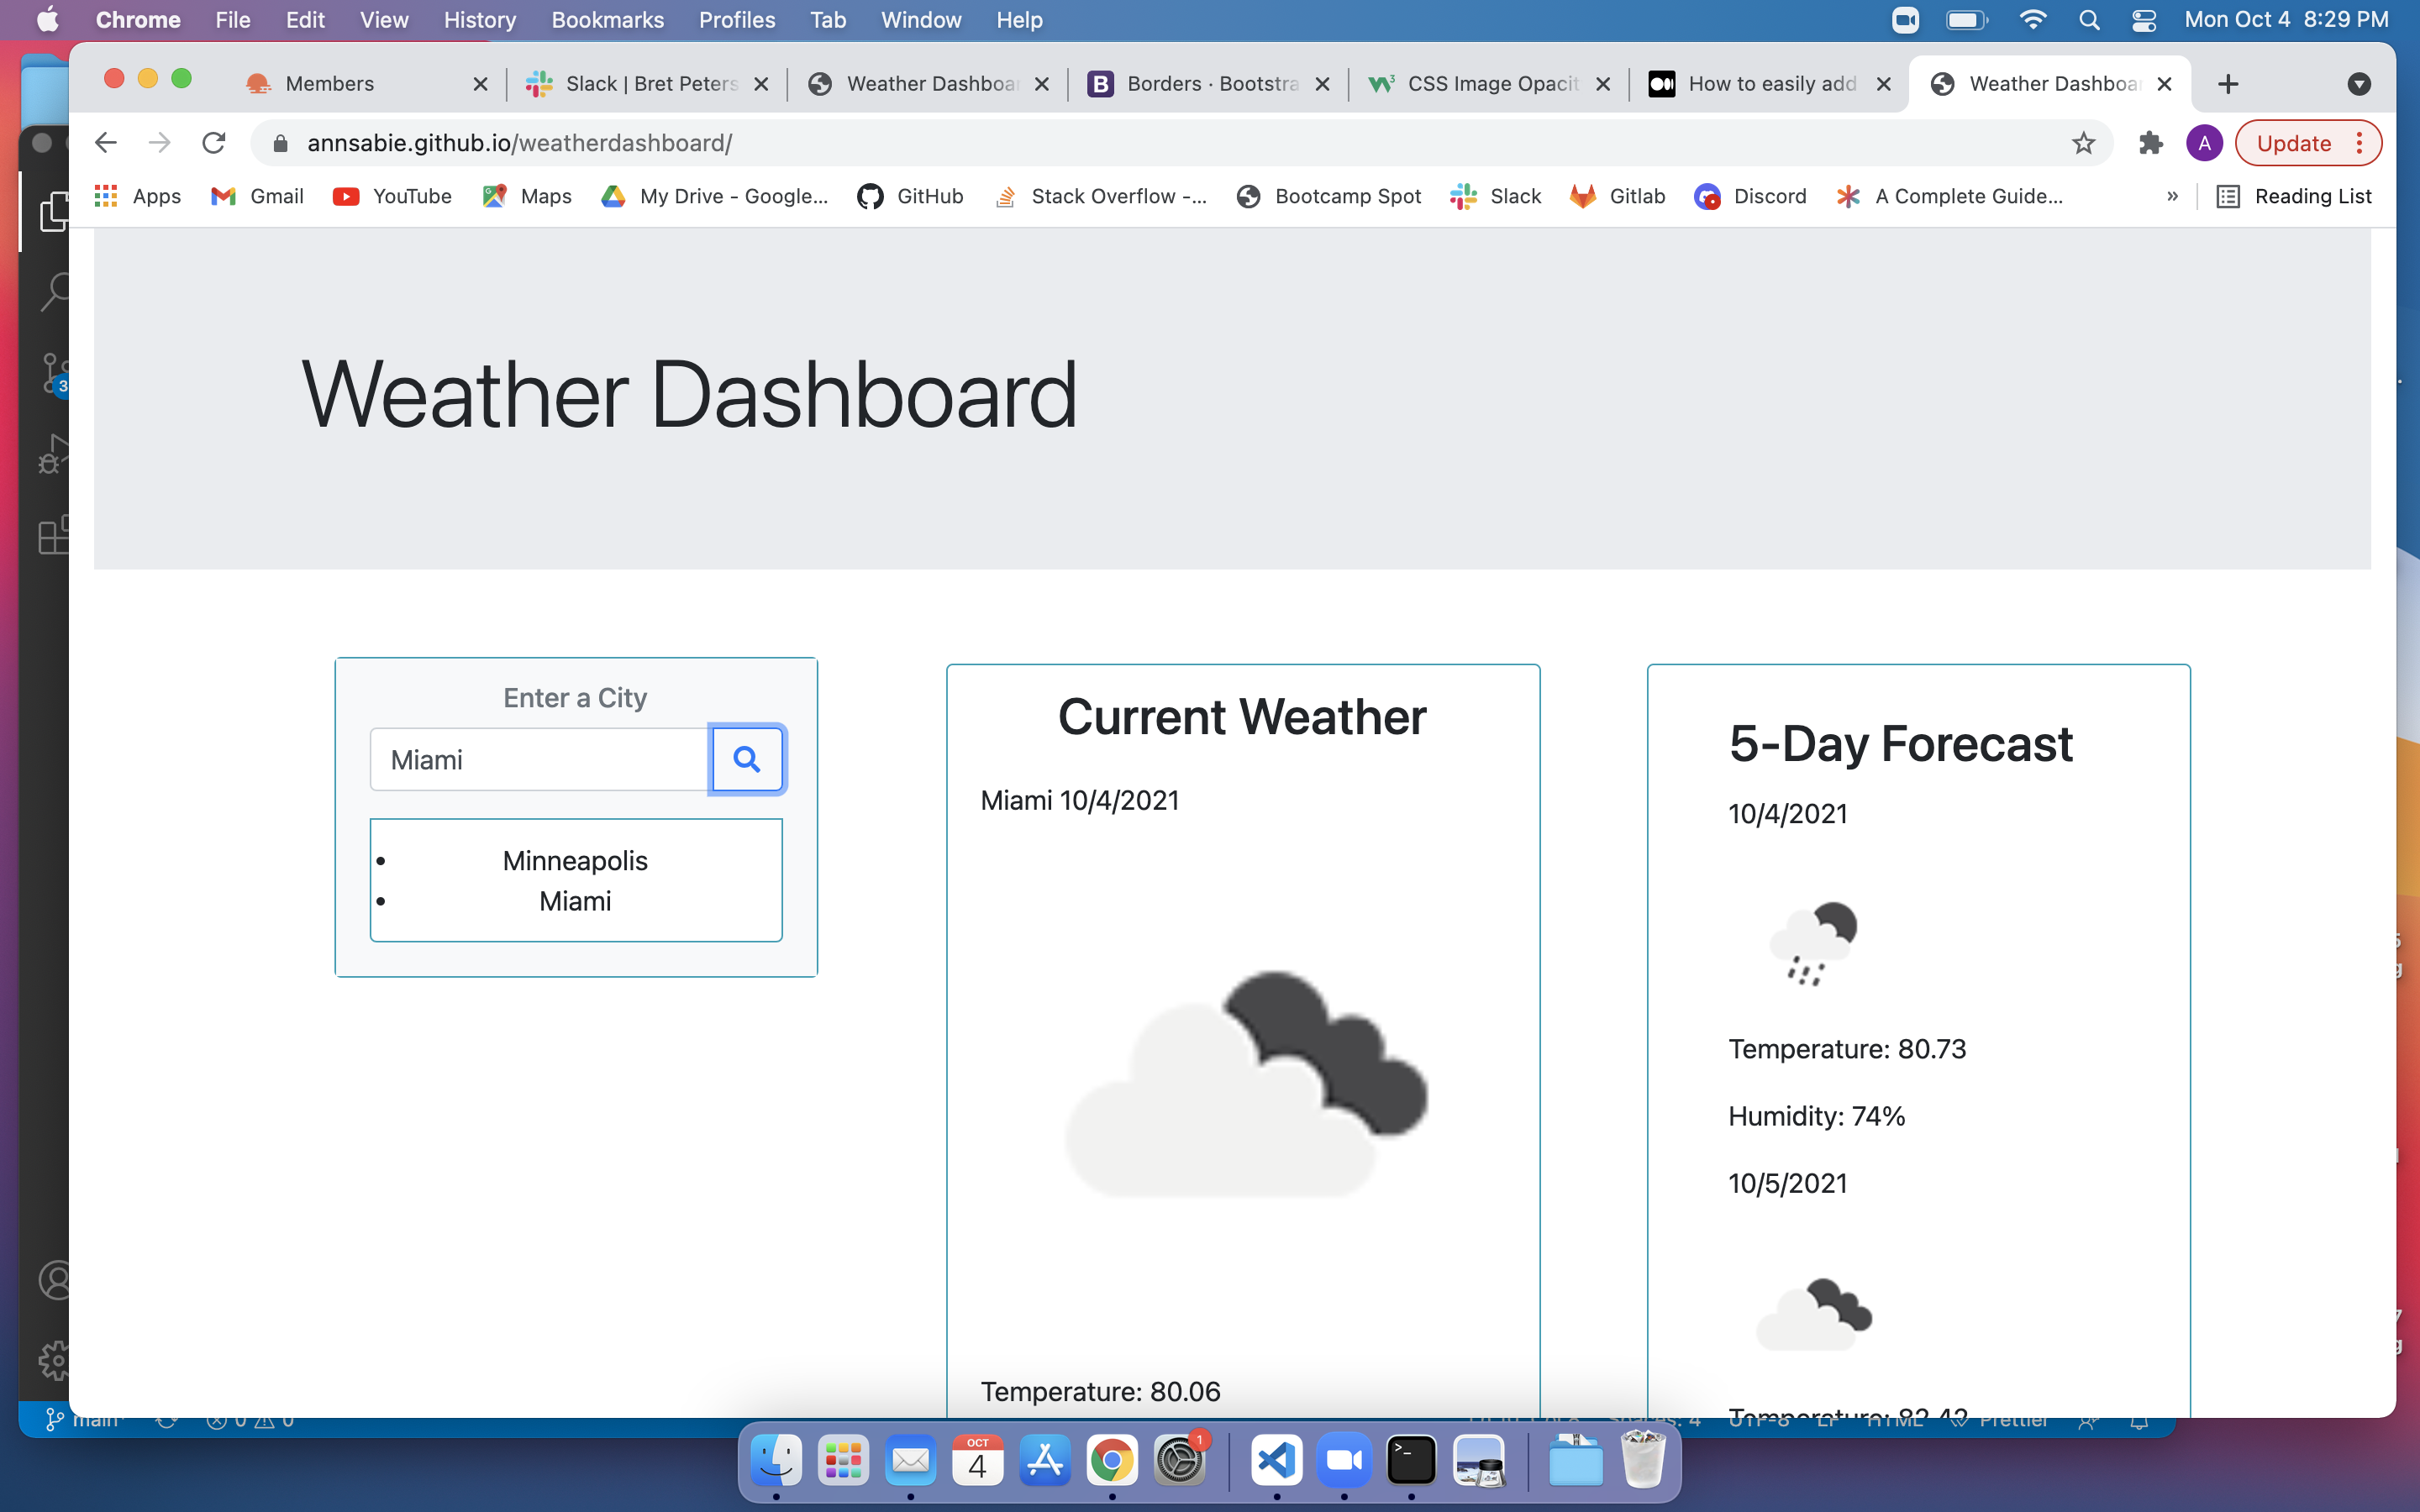The width and height of the screenshot is (2420, 1512).
Task: Toggle the bookmark star for this page
Action: point(2083,143)
